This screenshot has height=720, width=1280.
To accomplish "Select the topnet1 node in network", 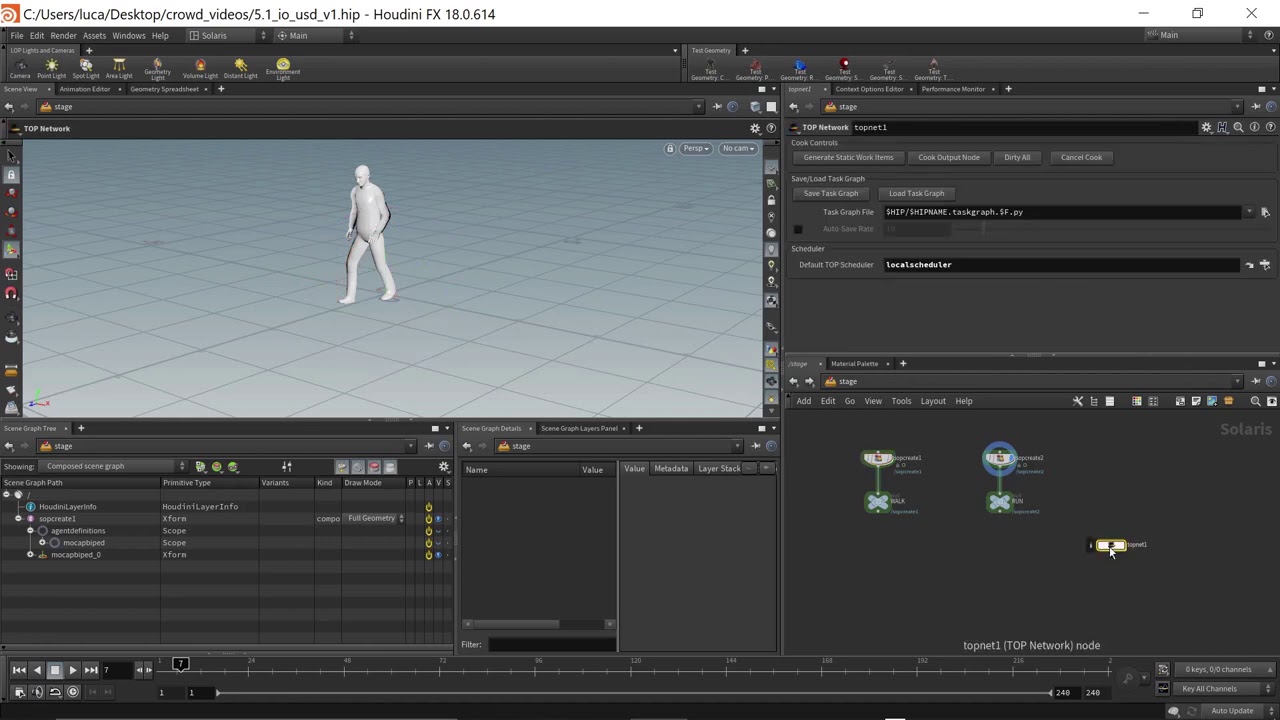I will [1110, 545].
